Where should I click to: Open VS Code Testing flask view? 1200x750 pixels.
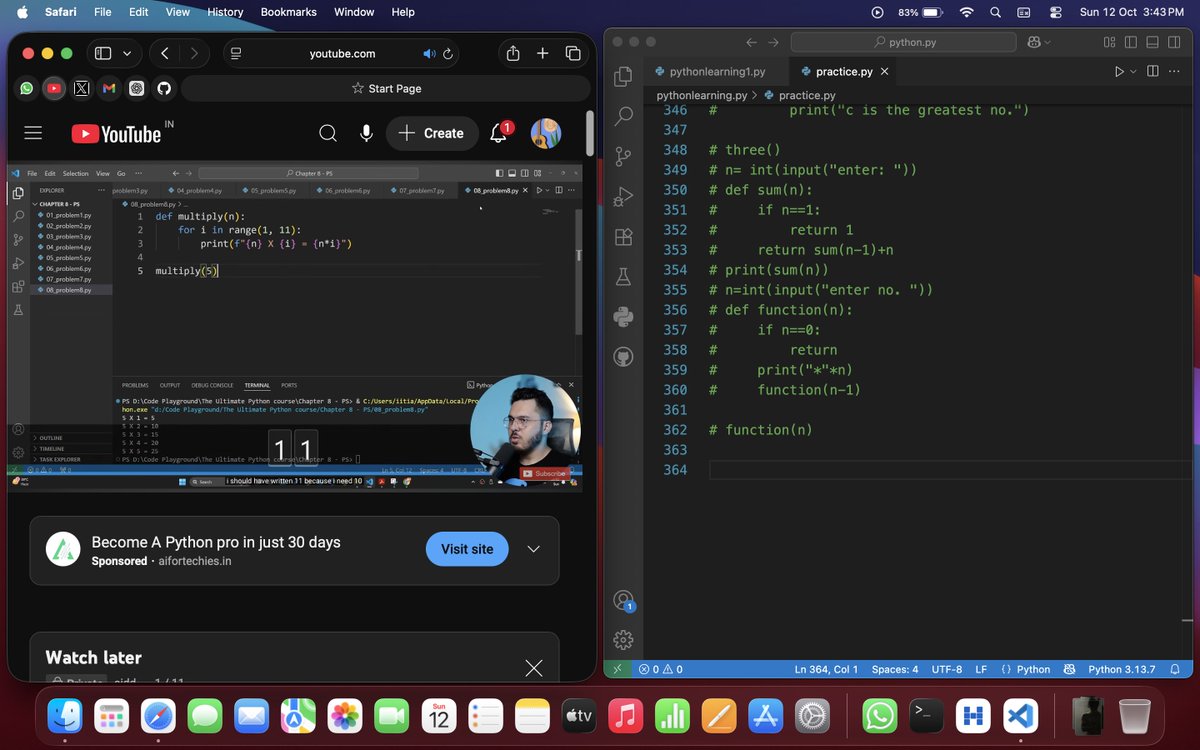(623, 276)
